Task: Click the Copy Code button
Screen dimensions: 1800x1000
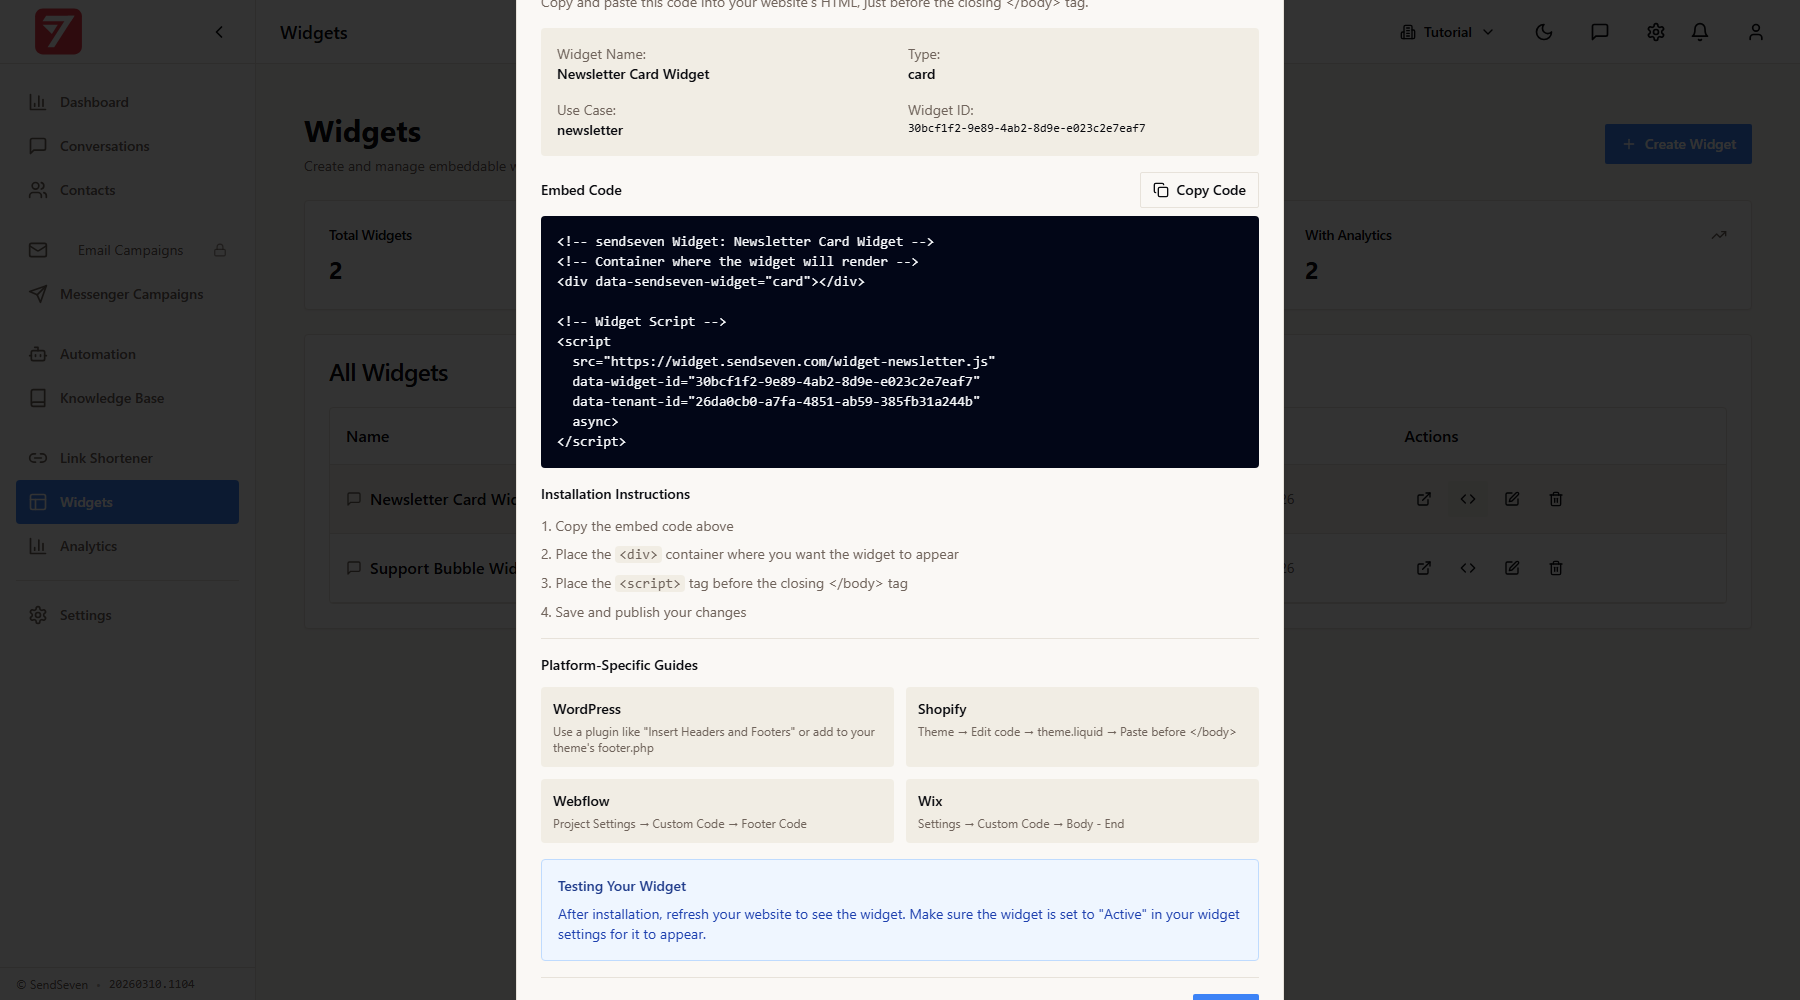Action: [x=1199, y=190]
